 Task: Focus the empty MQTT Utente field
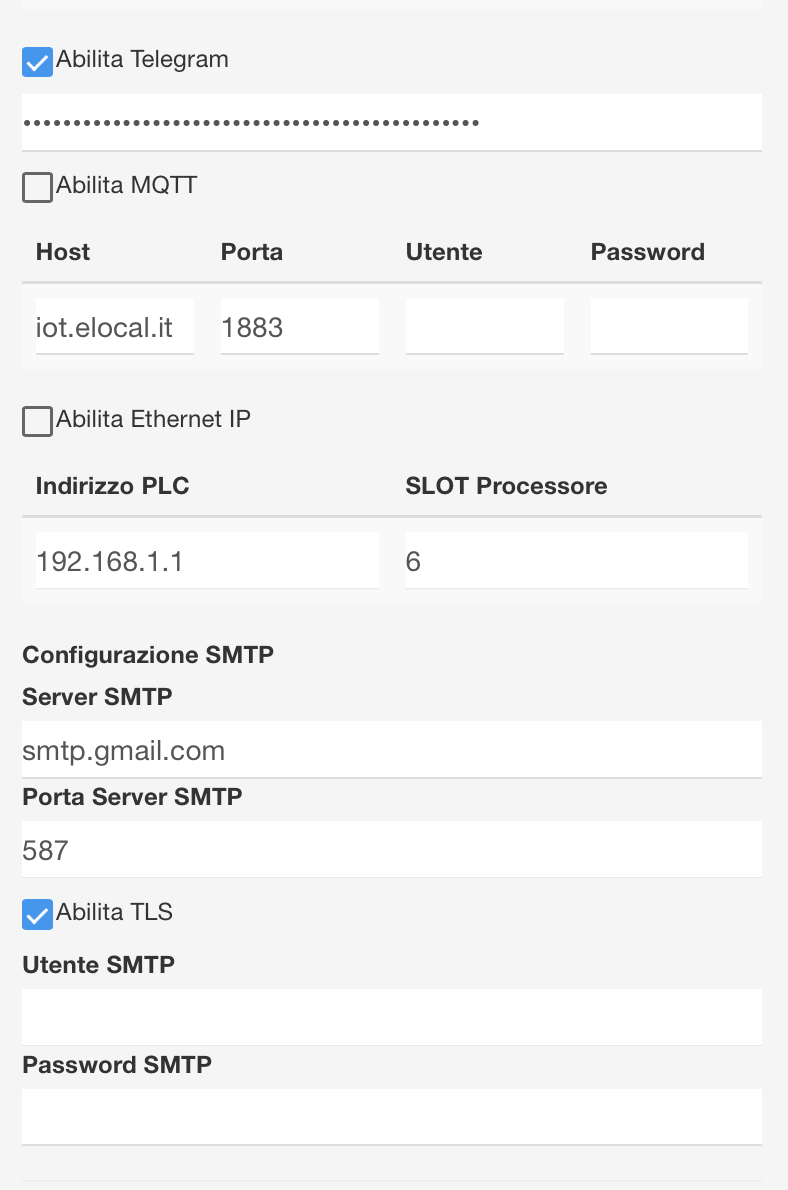pos(484,326)
